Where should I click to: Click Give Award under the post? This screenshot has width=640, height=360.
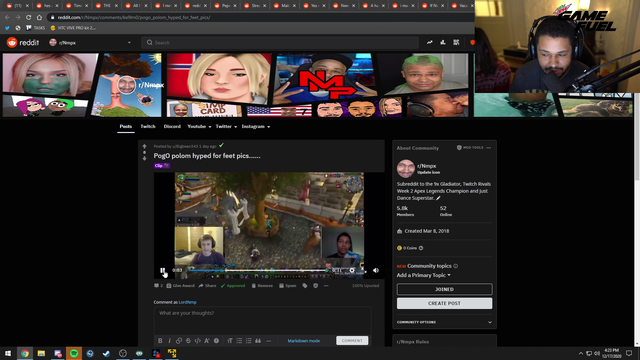coord(180,286)
